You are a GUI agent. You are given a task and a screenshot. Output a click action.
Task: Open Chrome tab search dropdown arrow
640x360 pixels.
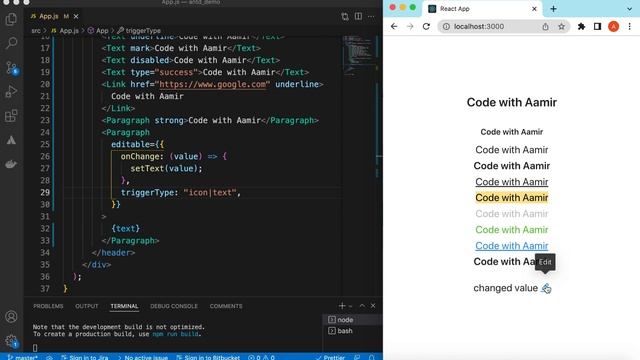click(629, 9)
